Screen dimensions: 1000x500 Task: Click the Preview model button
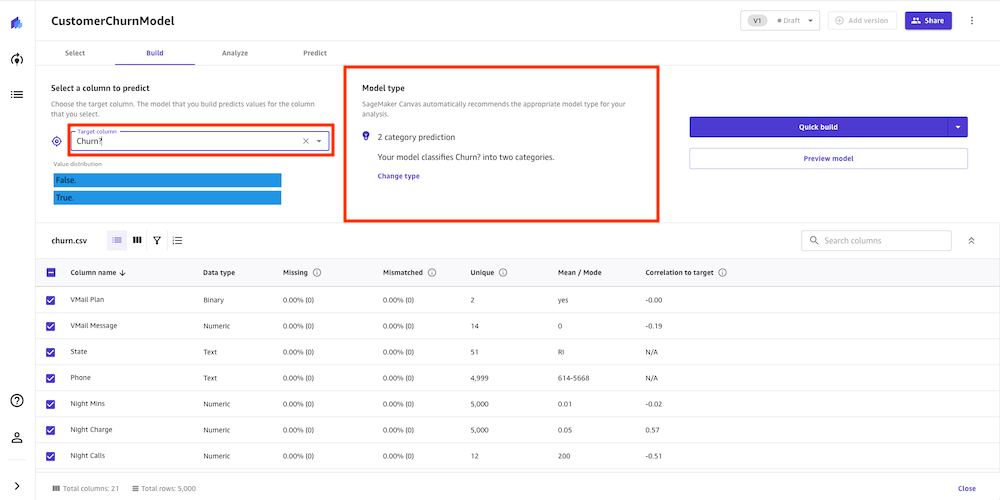click(x=828, y=158)
